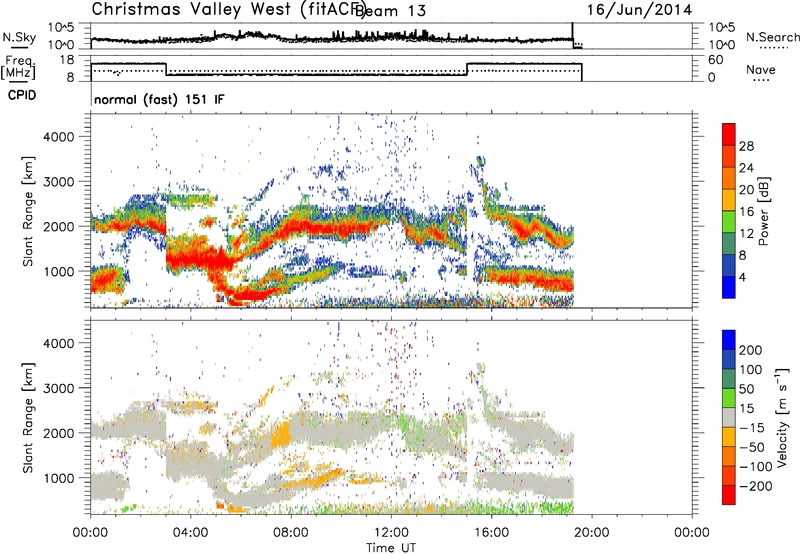Click the '200' Velocity scale value
Image resolution: width=800 pixels, height=554 pixels.
[751, 350]
